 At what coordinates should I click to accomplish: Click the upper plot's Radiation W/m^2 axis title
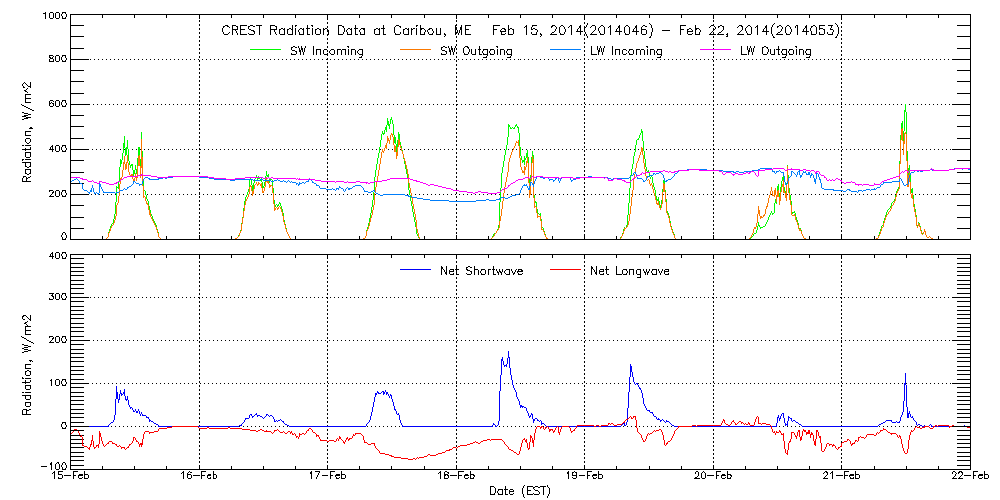click(29, 127)
